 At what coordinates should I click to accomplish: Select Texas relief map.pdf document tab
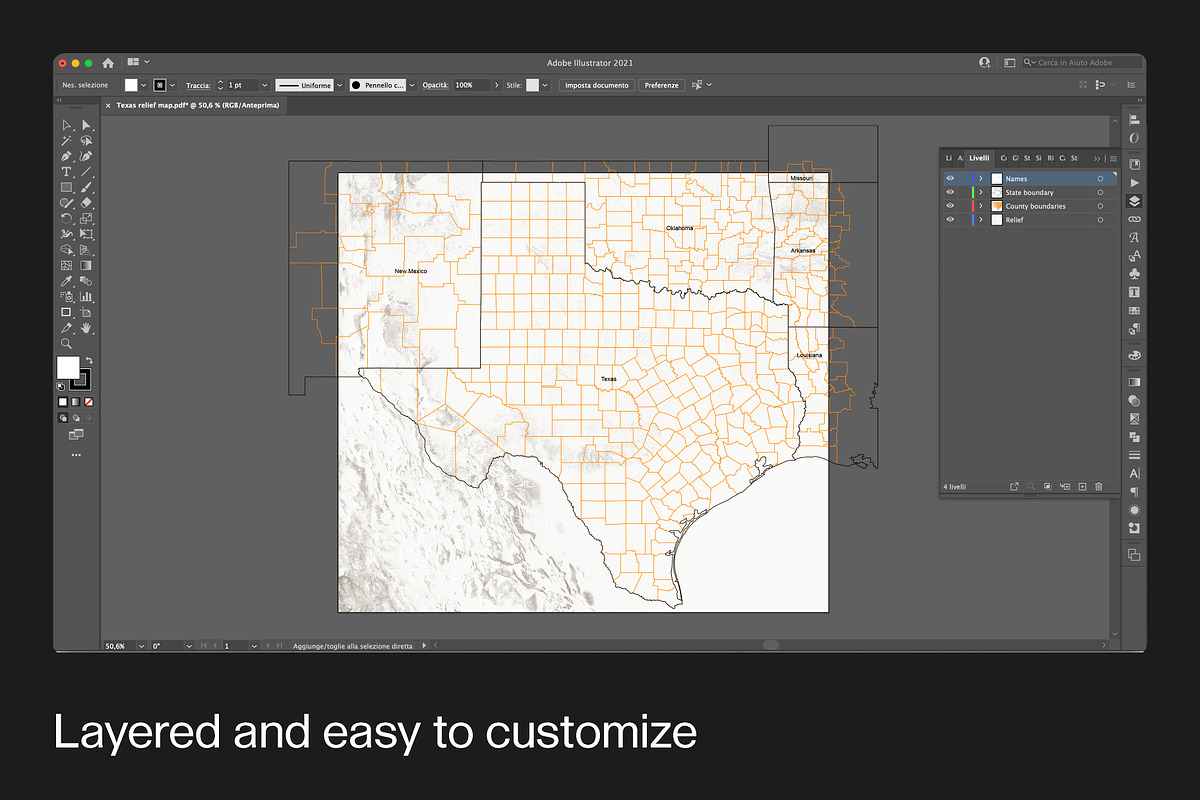197,104
